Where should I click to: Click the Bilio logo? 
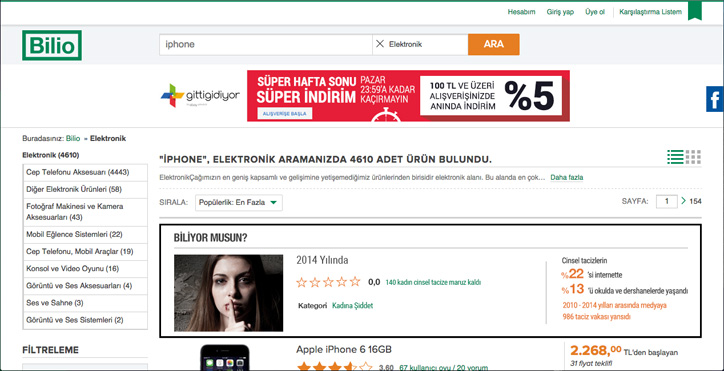coord(52,45)
